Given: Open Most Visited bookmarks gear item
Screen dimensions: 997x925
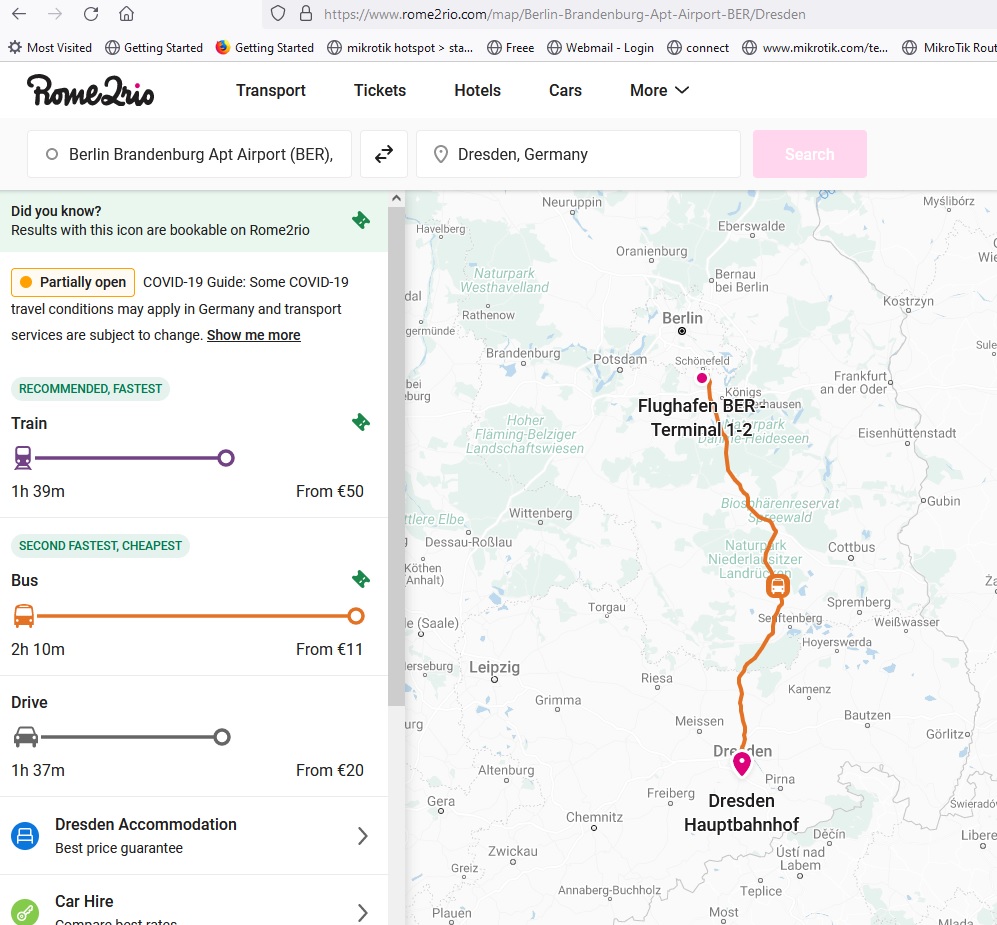Looking at the screenshot, I should coord(50,48).
